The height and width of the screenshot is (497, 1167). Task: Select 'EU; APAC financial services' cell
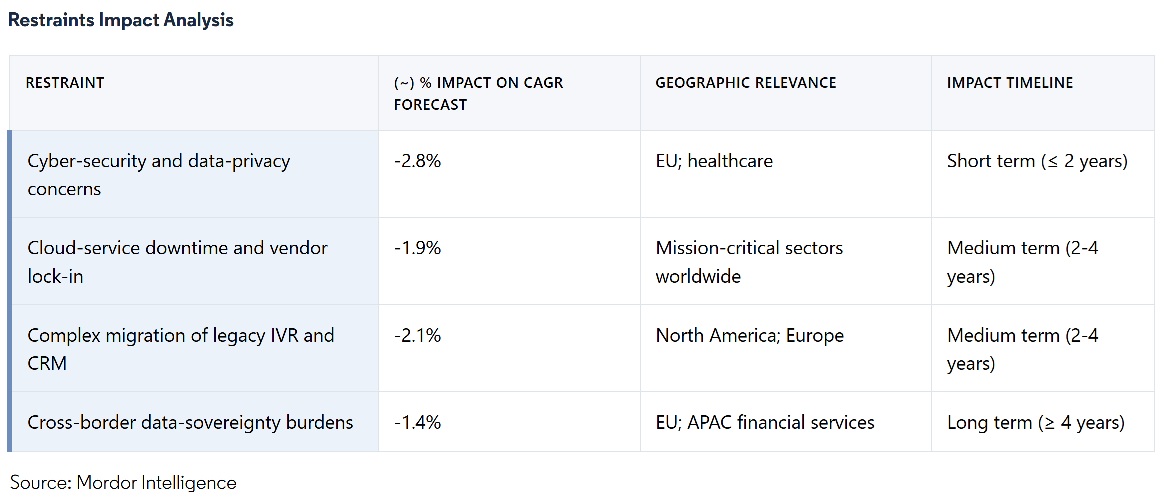coord(764,422)
